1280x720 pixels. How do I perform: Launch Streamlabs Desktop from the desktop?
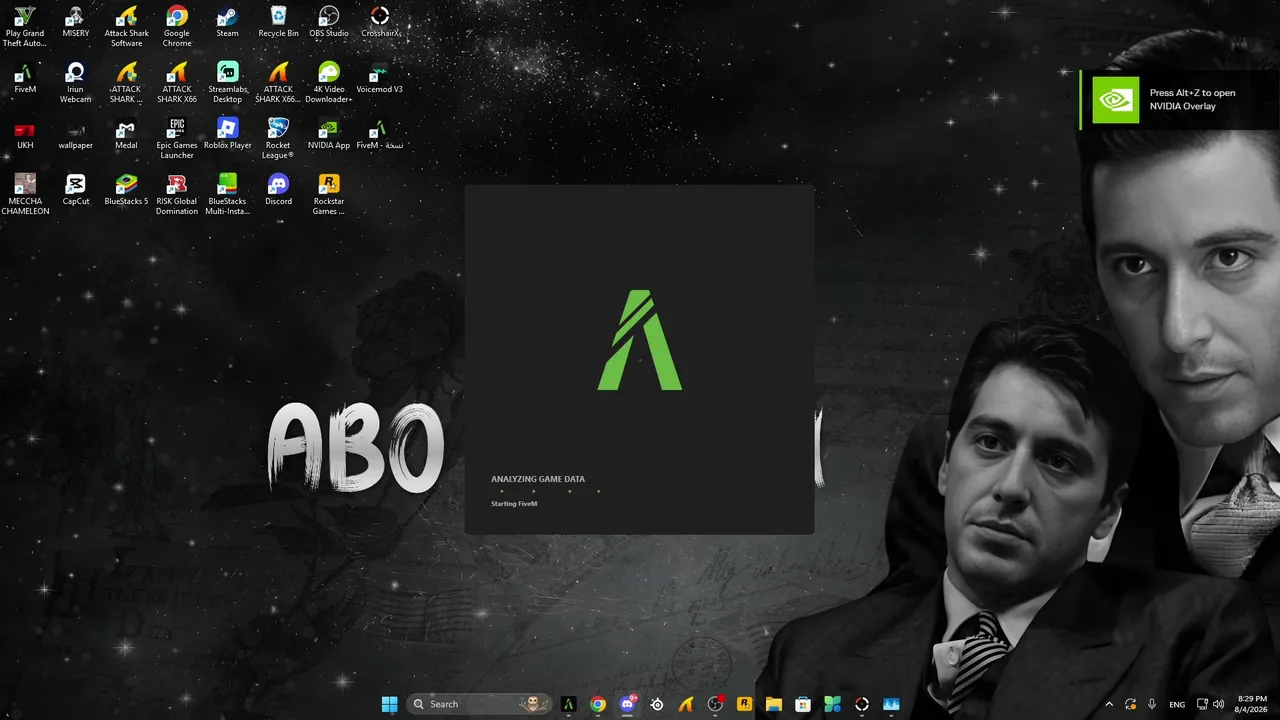pos(228,83)
